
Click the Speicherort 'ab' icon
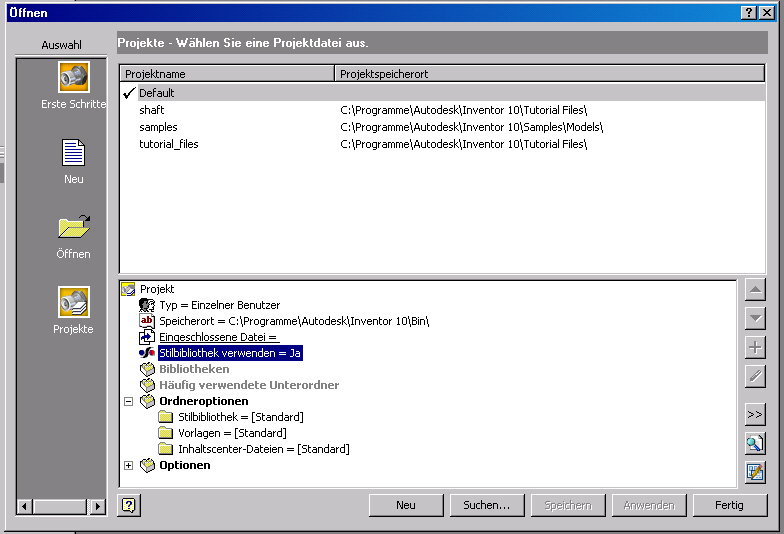(x=147, y=321)
